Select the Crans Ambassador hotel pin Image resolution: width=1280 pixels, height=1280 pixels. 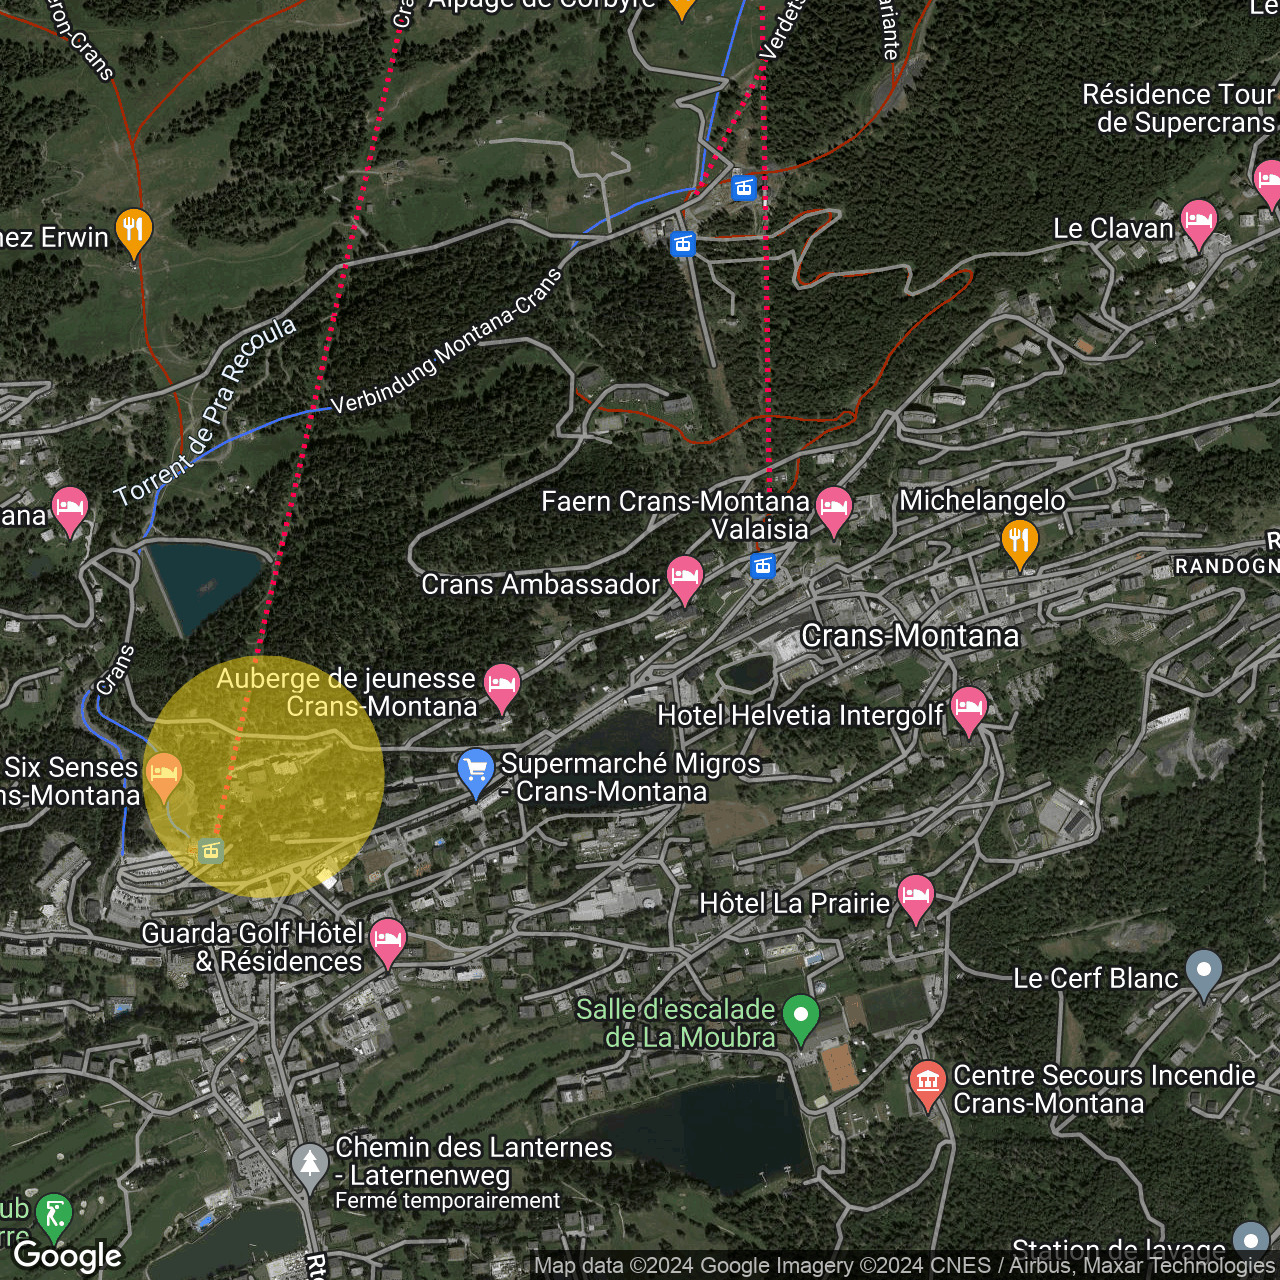pyautogui.click(x=685, y=577)
